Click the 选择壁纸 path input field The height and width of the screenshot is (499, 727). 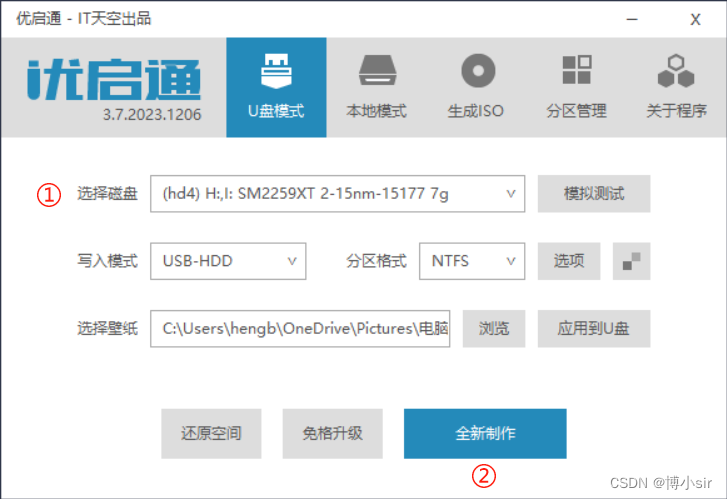(x=300, y=329)
